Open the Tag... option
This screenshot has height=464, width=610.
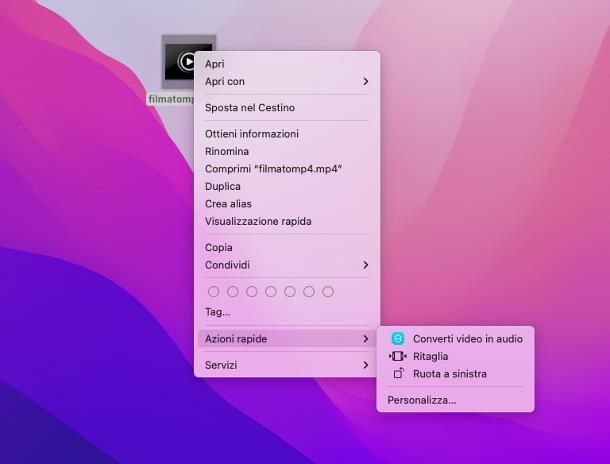287,312
